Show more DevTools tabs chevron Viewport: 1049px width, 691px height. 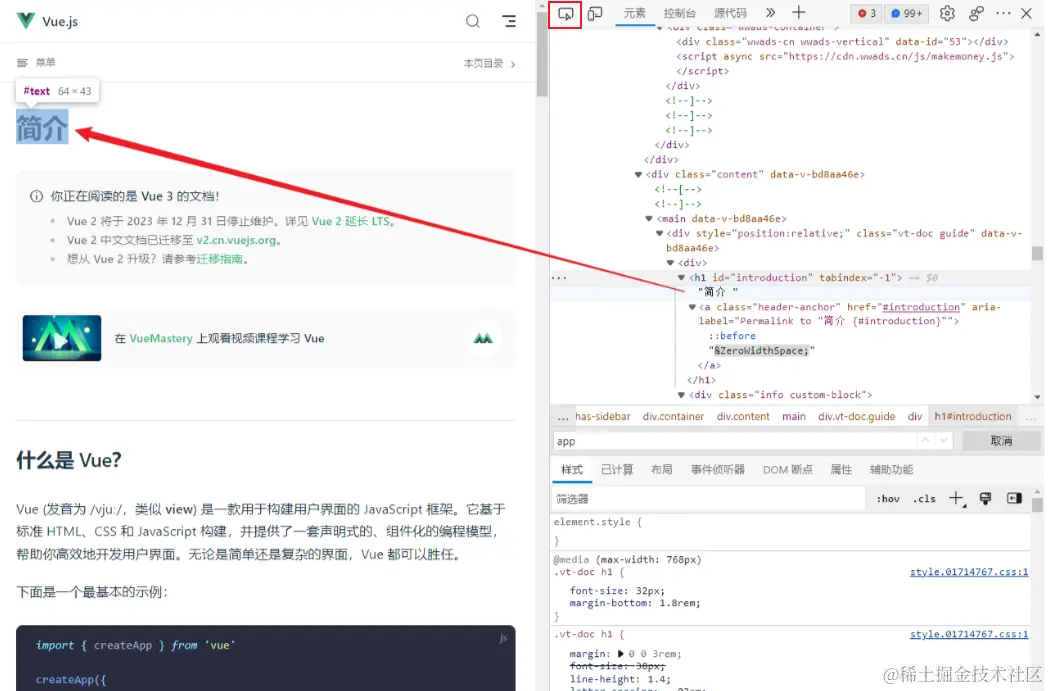(x=771, y=13)
